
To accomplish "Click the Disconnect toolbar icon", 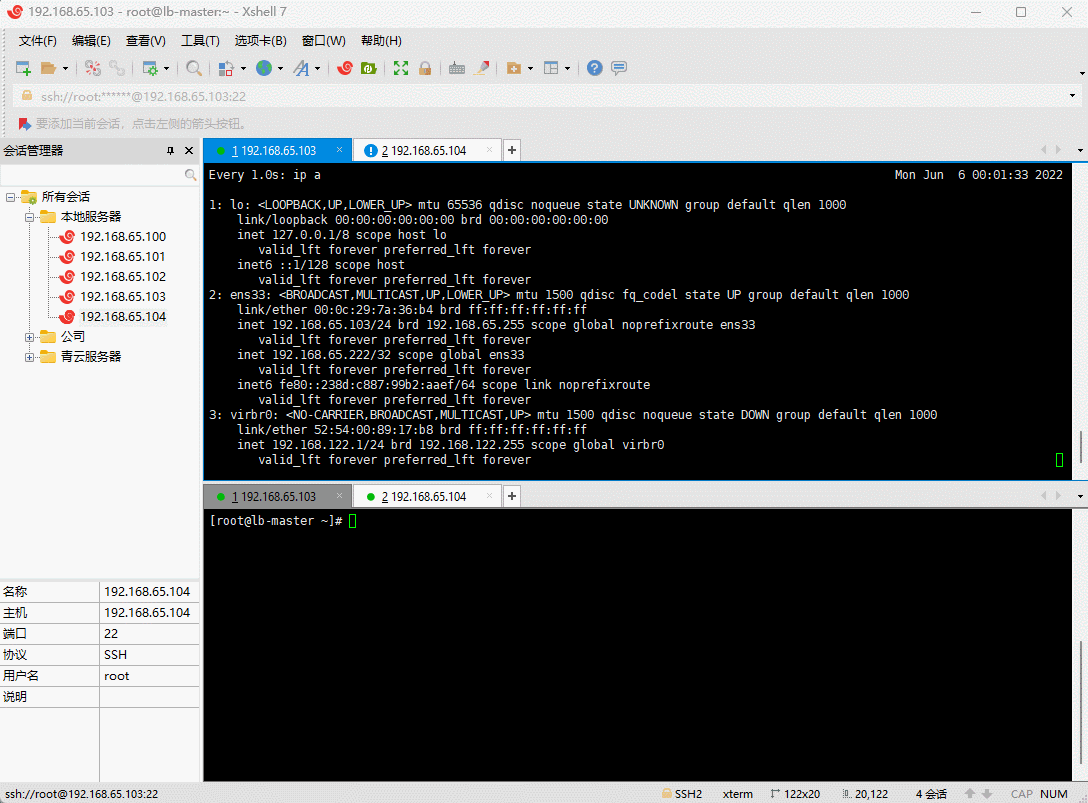I will click(92, 68).
